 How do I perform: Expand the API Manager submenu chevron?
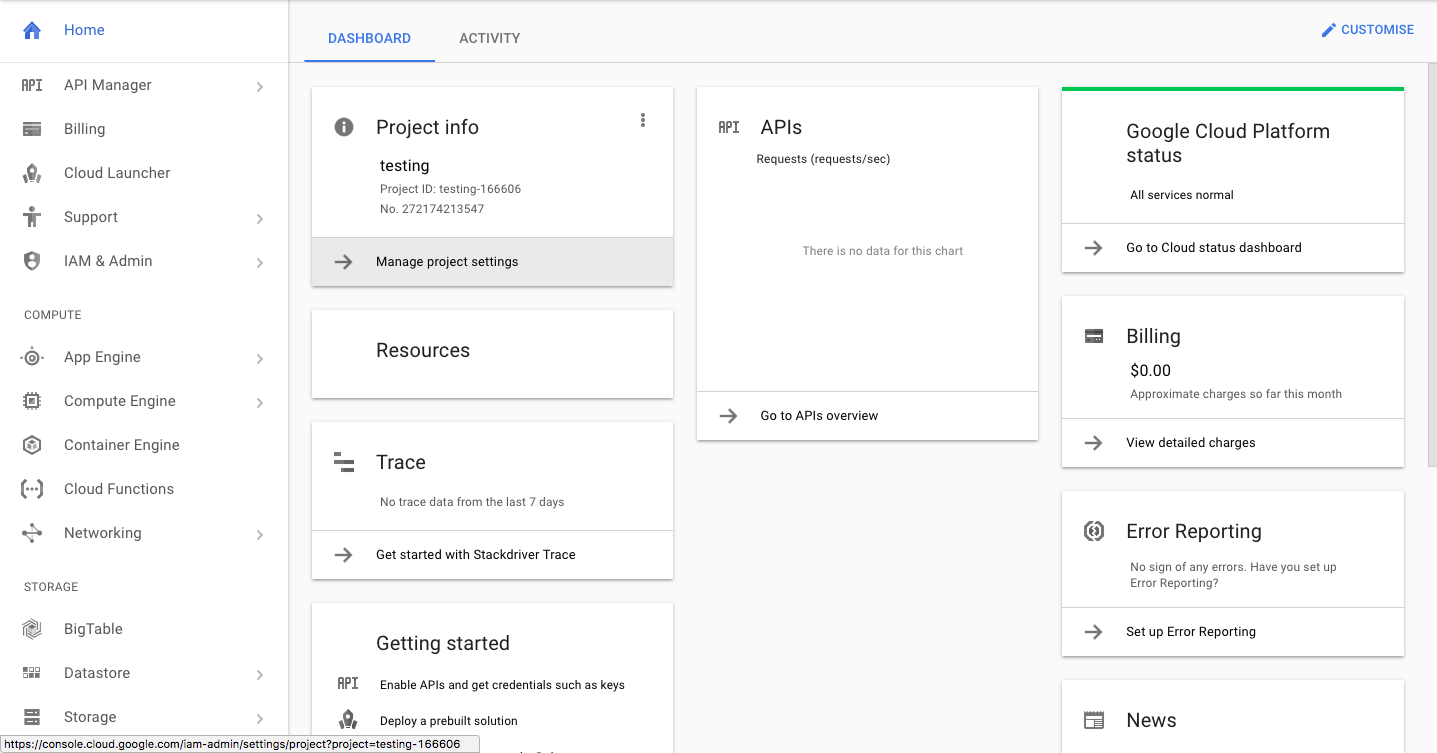pos(260,87)
